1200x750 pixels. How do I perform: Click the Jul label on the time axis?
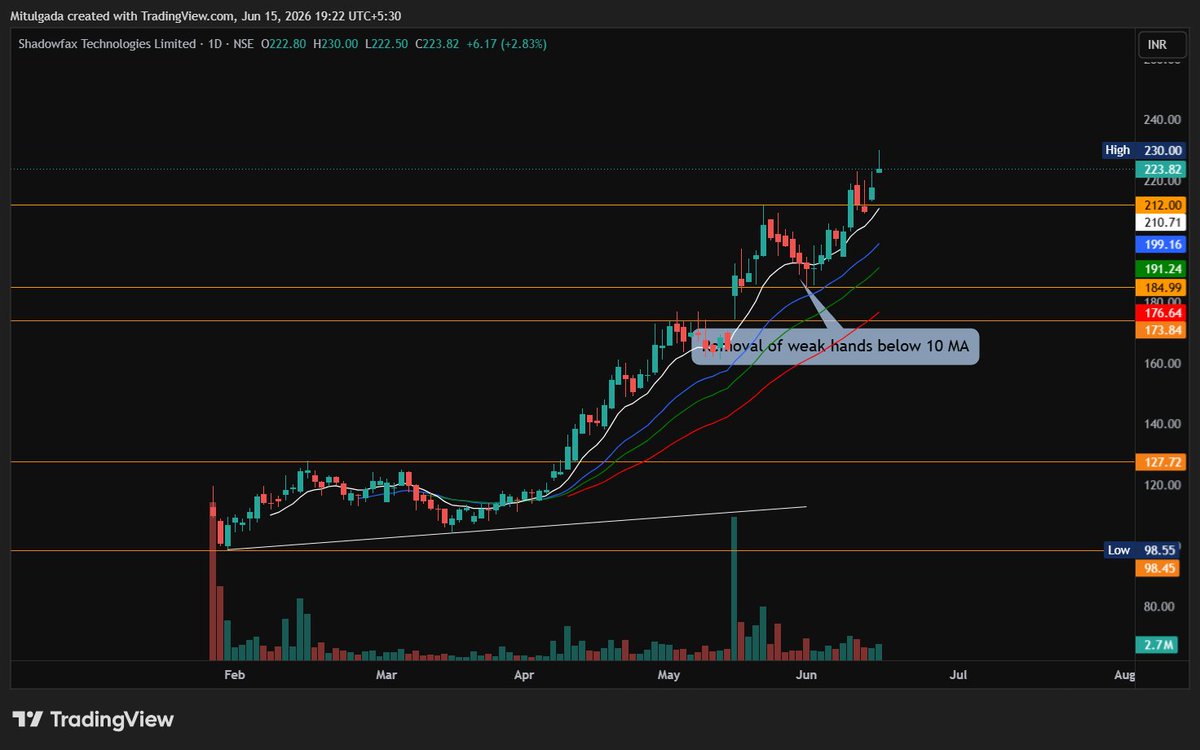(x=957, y=675)
